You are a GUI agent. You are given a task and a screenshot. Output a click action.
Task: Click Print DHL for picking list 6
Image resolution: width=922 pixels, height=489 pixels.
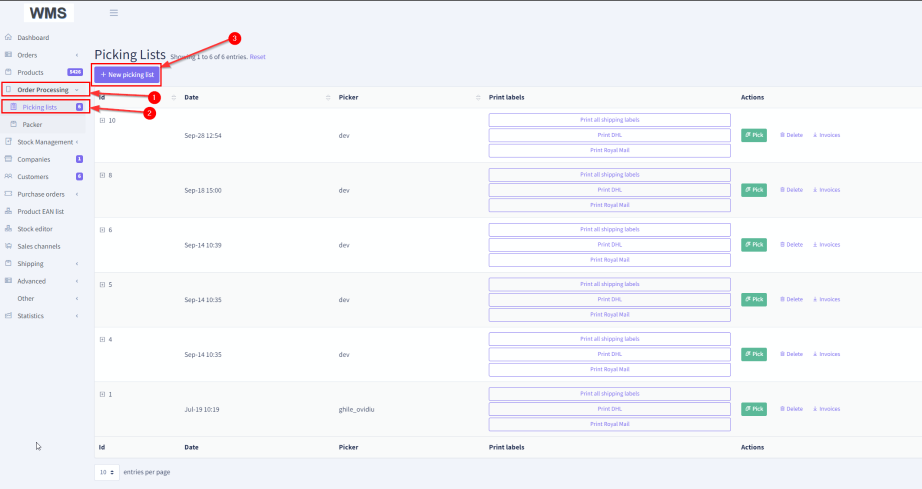pos(609,244)
